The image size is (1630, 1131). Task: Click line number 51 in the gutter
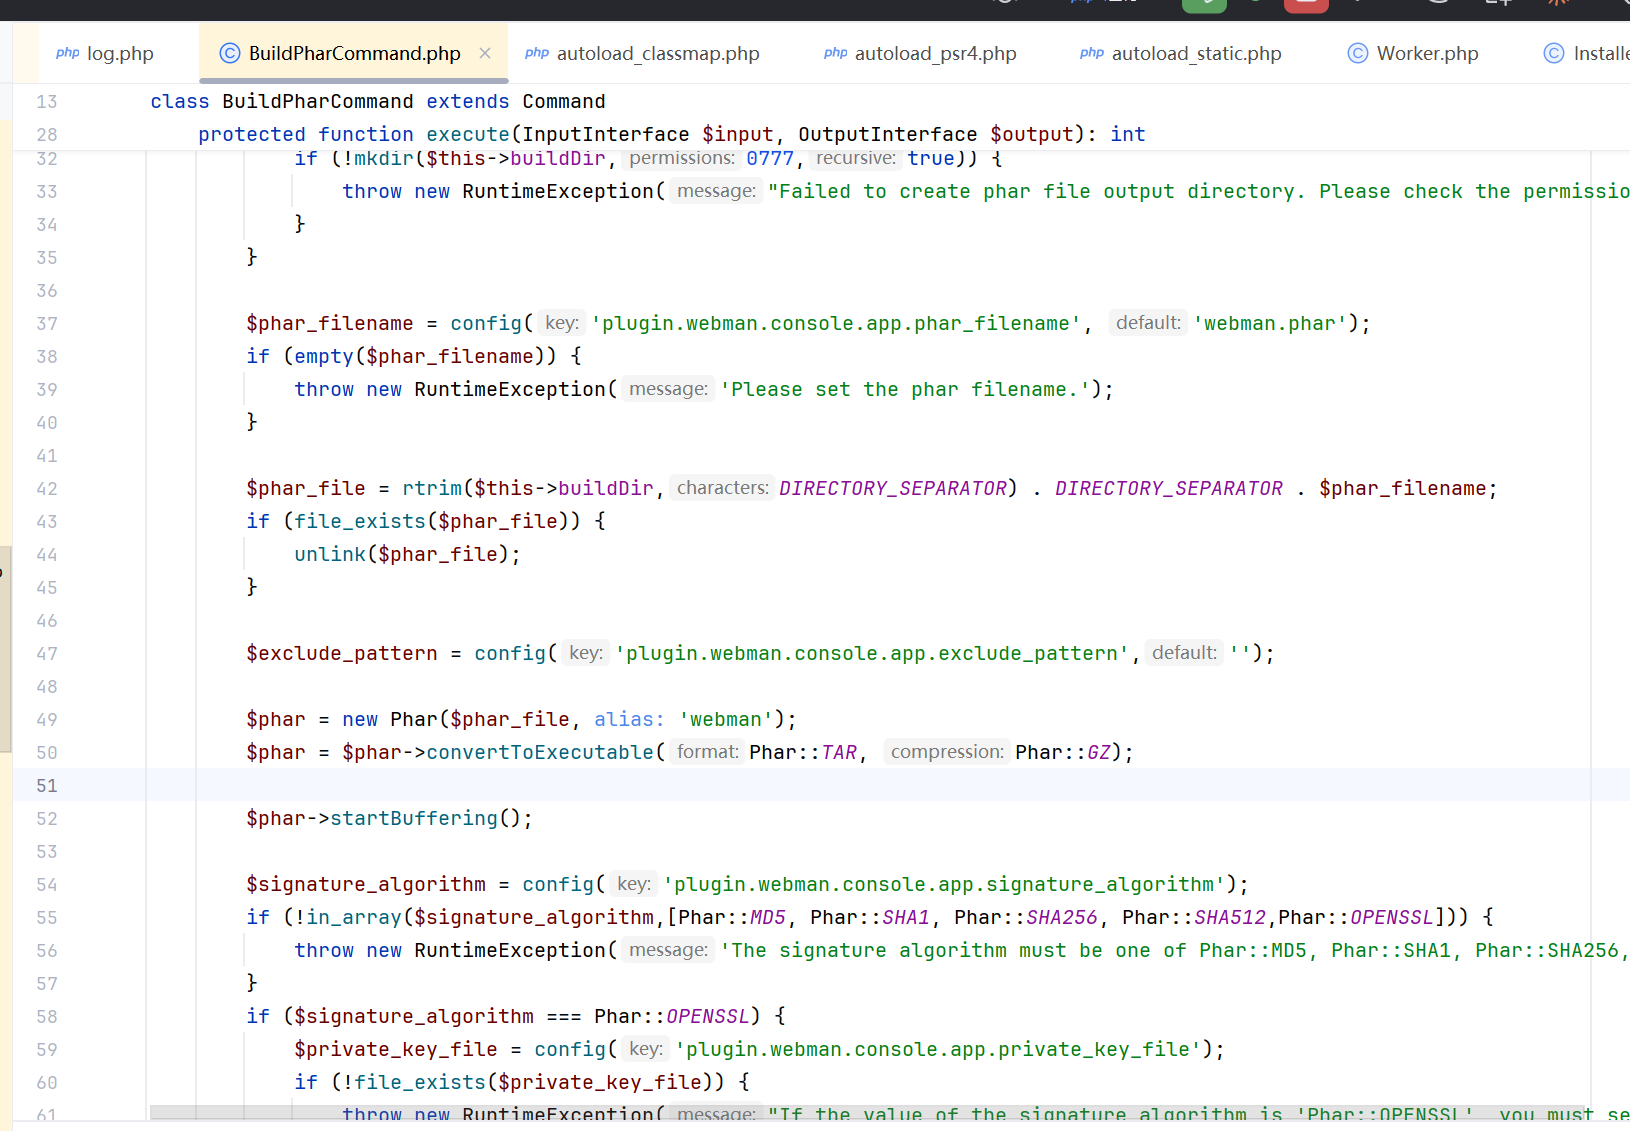pos(47,786)
